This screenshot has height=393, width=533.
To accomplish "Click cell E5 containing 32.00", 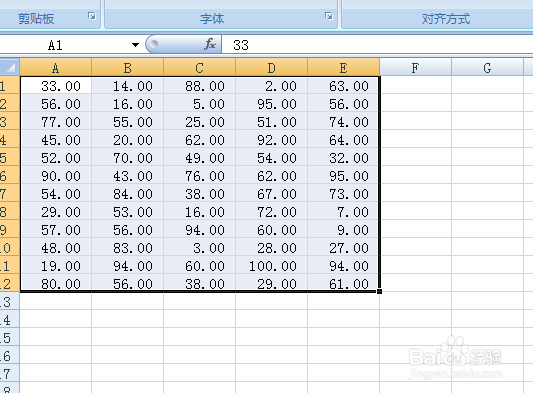I will 344,157.
